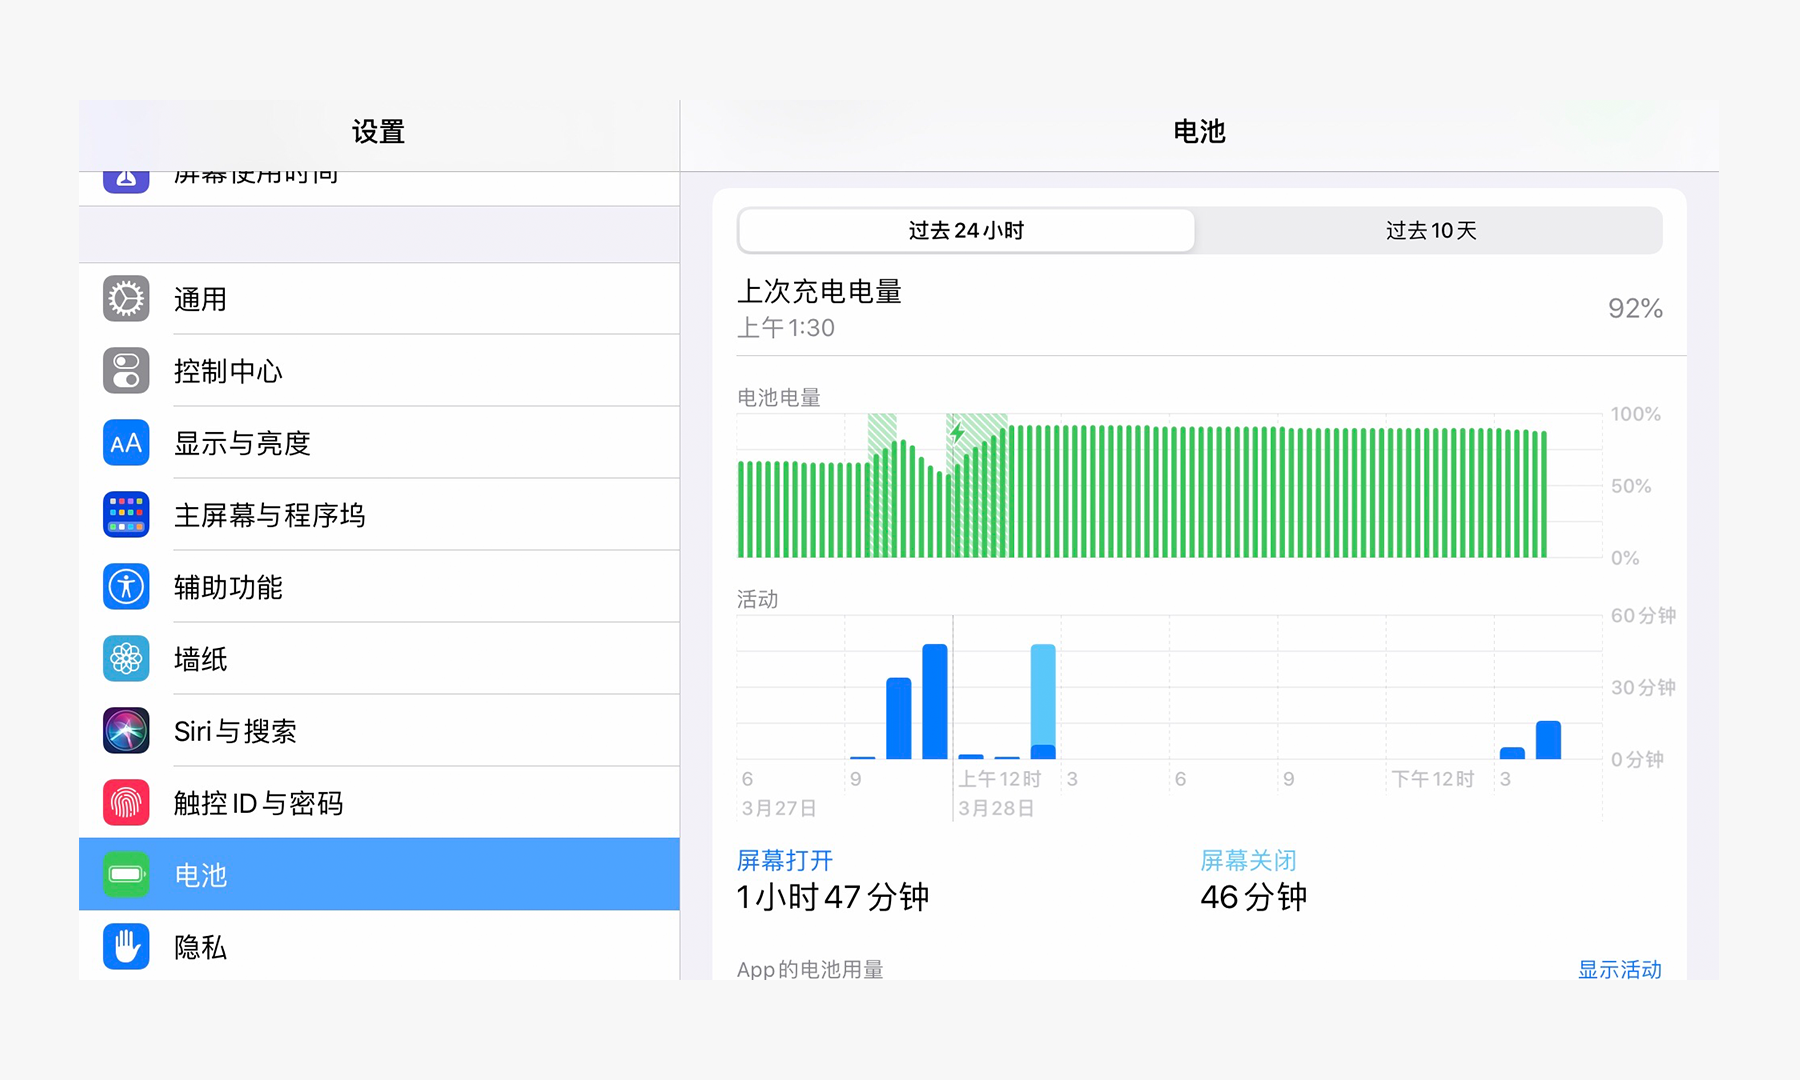Tap the Control Center icon
This screenshot has height=1080, width=1800.
click(x=126, y=371)
